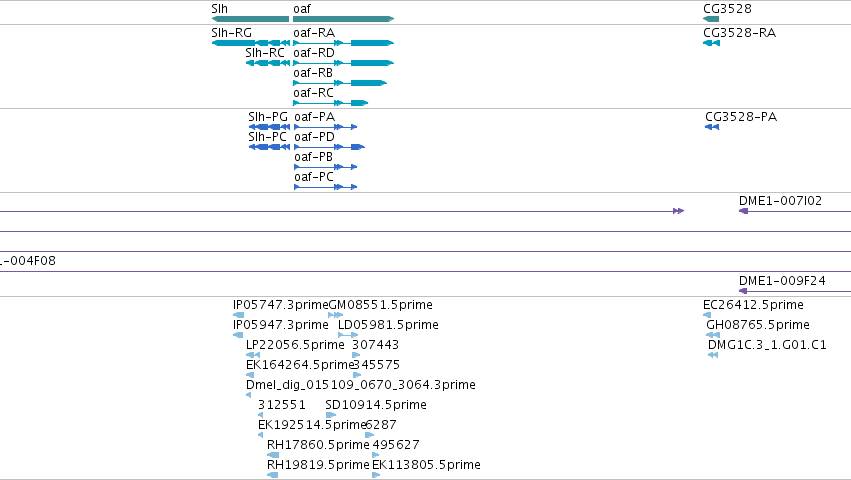Select the RH17860.5prime EST marker
The height and width of the screenshot is (480, 851).
coord(273,456)
